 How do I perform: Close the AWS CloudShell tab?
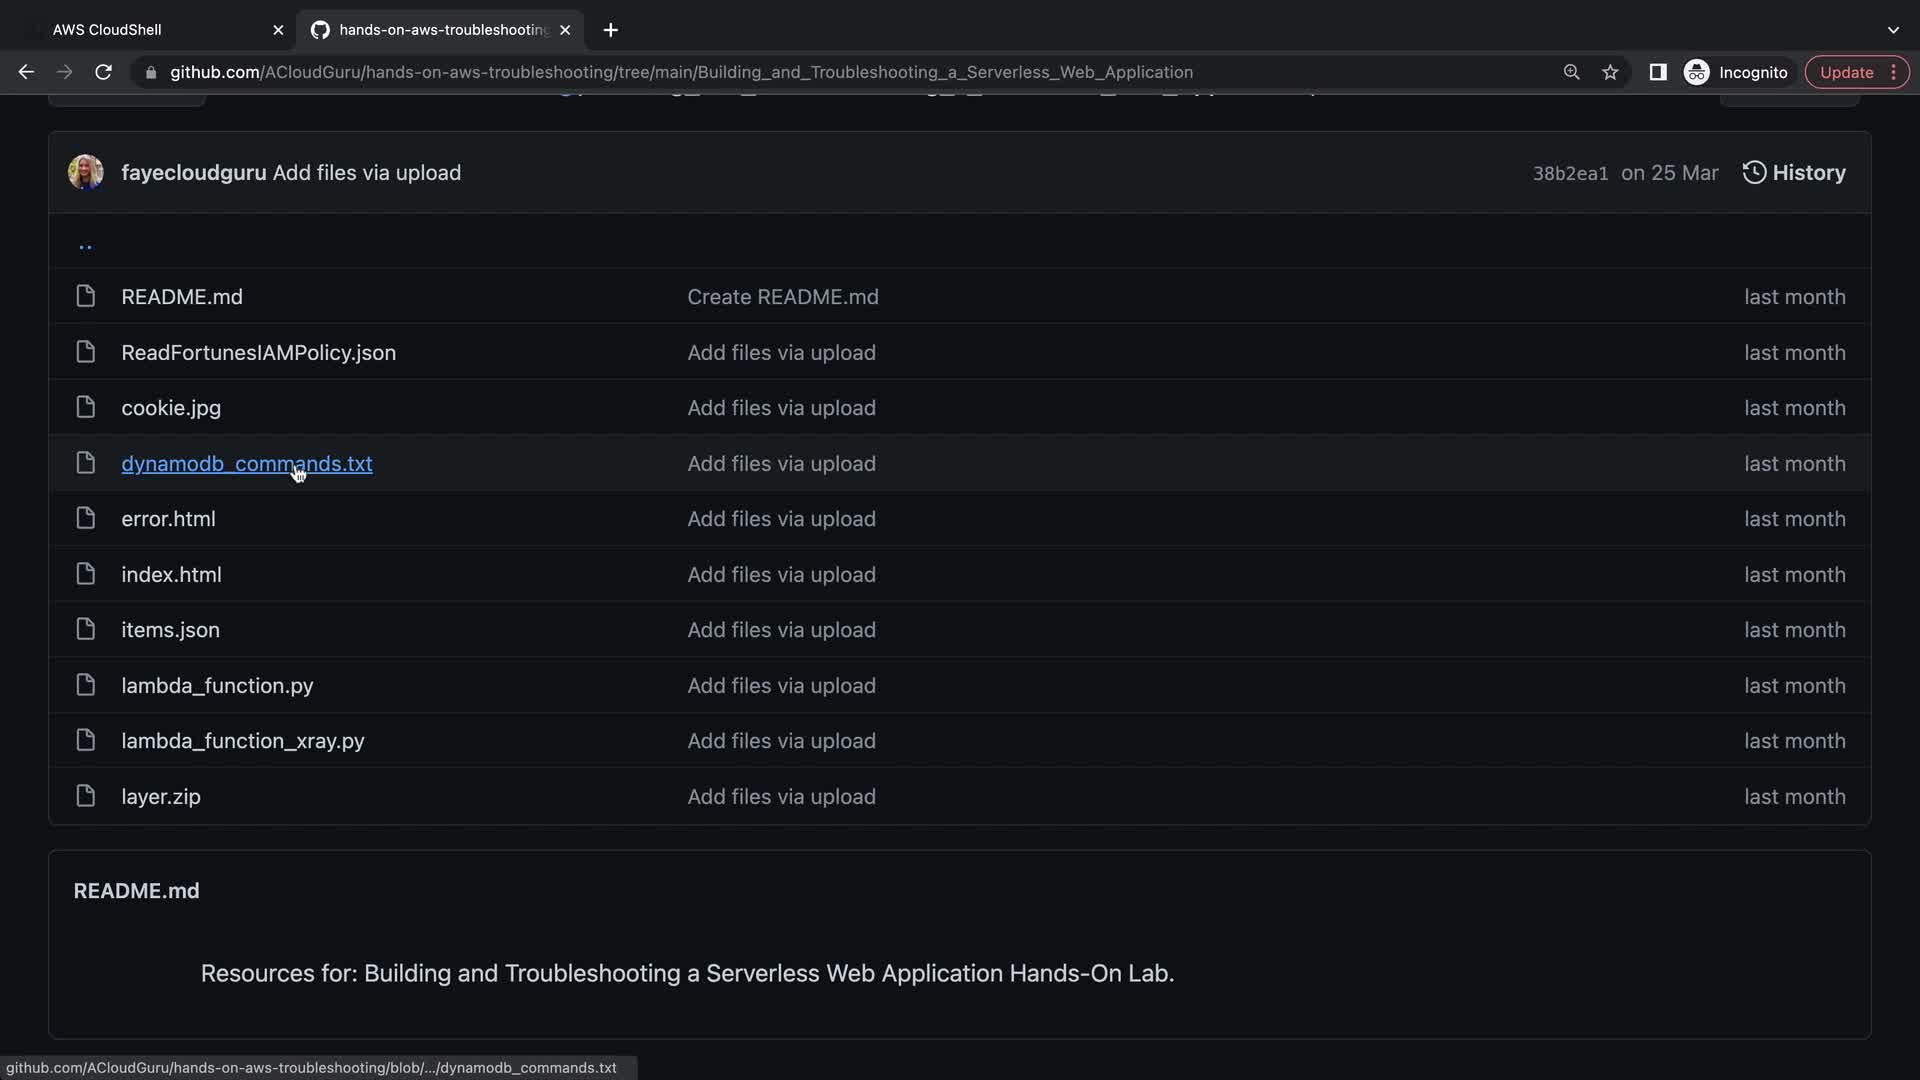(278, 30)
